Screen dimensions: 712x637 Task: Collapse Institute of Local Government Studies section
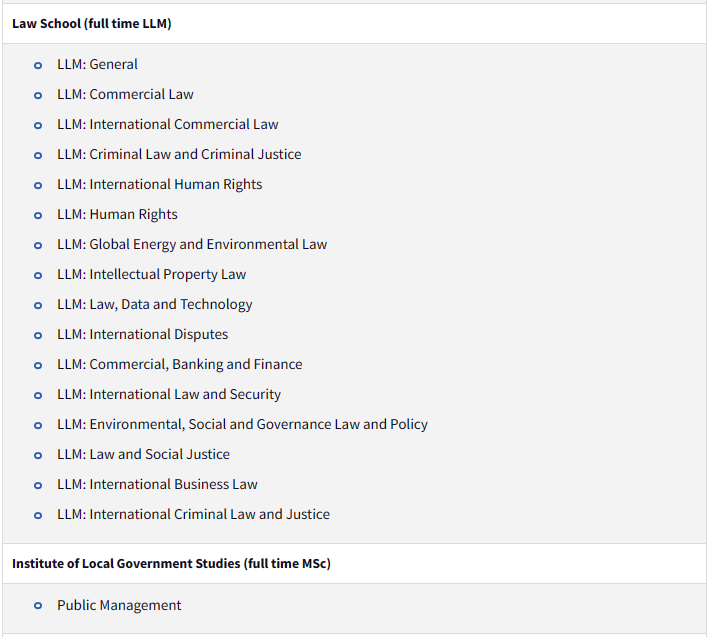pos(354,563)
